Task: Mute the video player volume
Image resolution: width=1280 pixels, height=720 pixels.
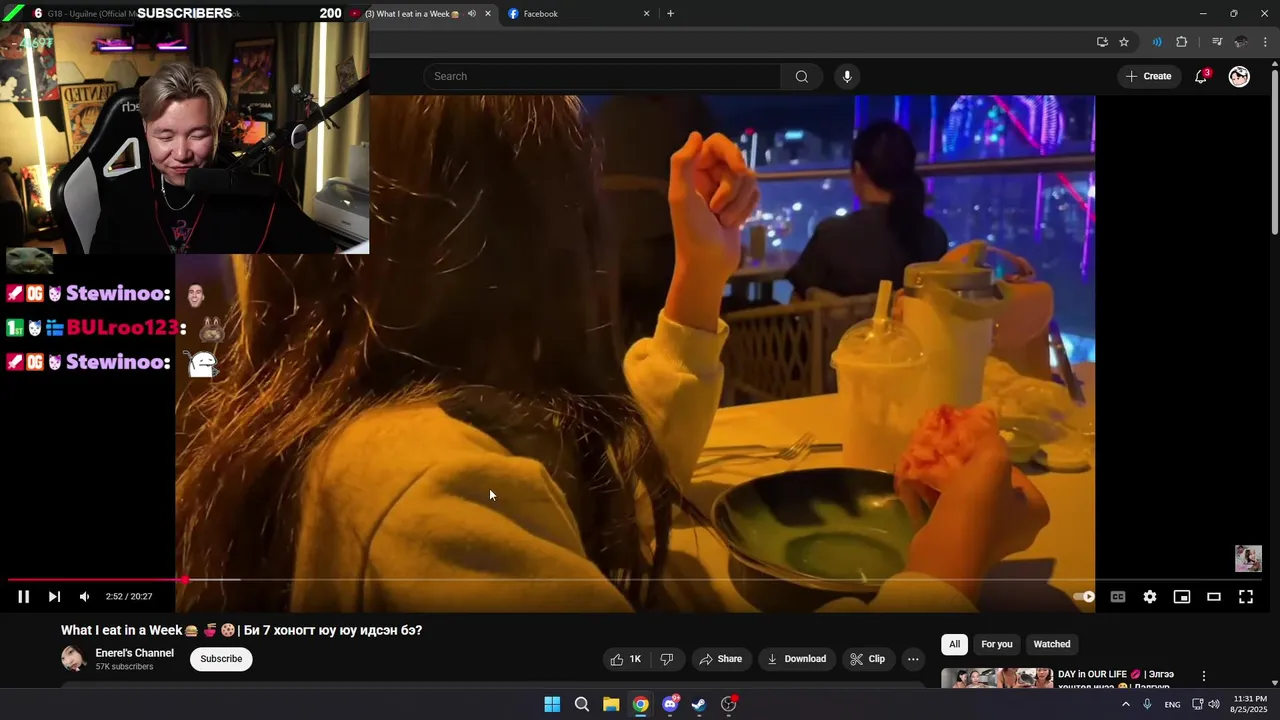Action: click(x=84, y=597)
